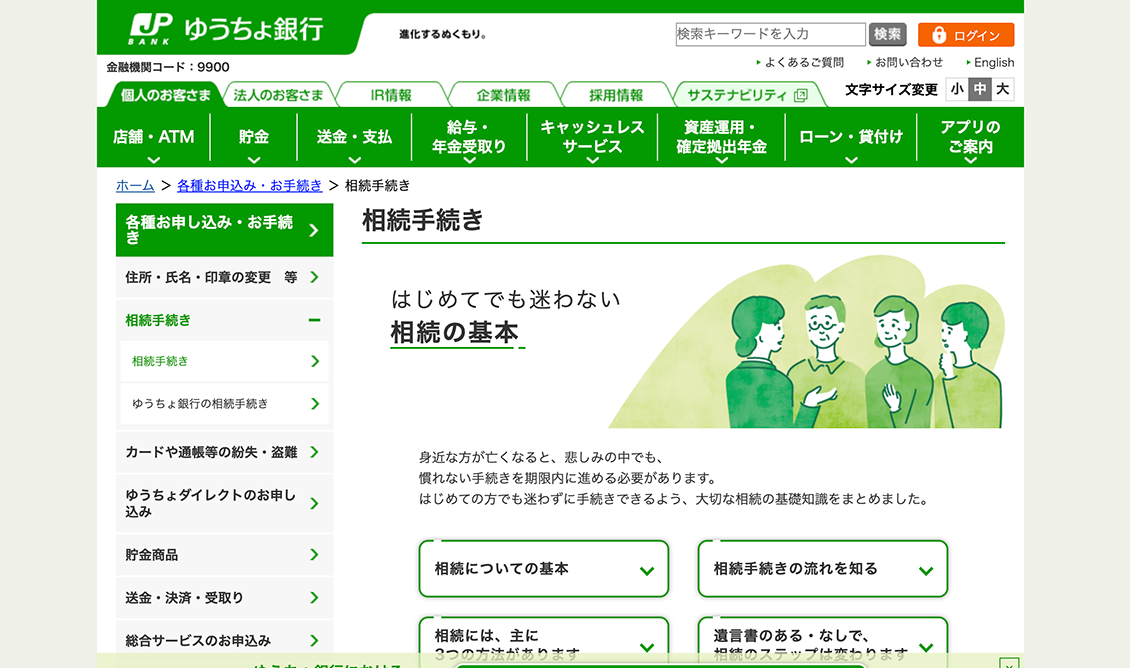Image resolution: width=1130 pixels, height=668 pixels.
Task: Open the アプリのご案内 dropdown menu
Action: (970, 137)
